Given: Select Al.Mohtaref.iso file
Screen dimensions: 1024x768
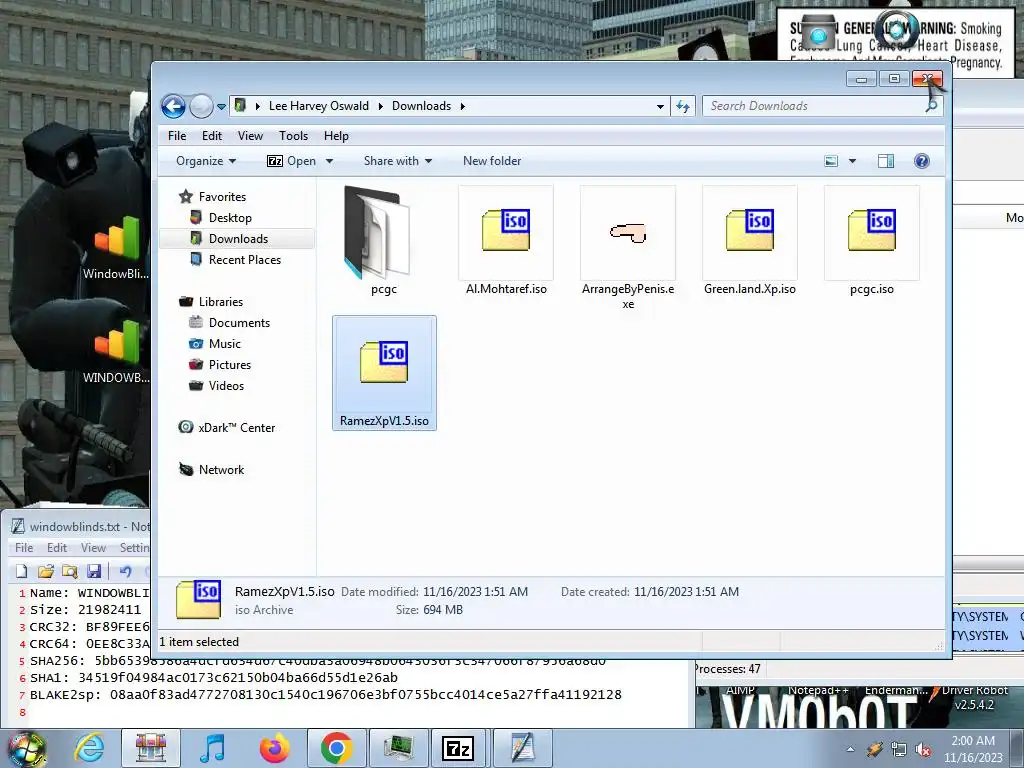Looking at the screenshot, I should 506,242.
